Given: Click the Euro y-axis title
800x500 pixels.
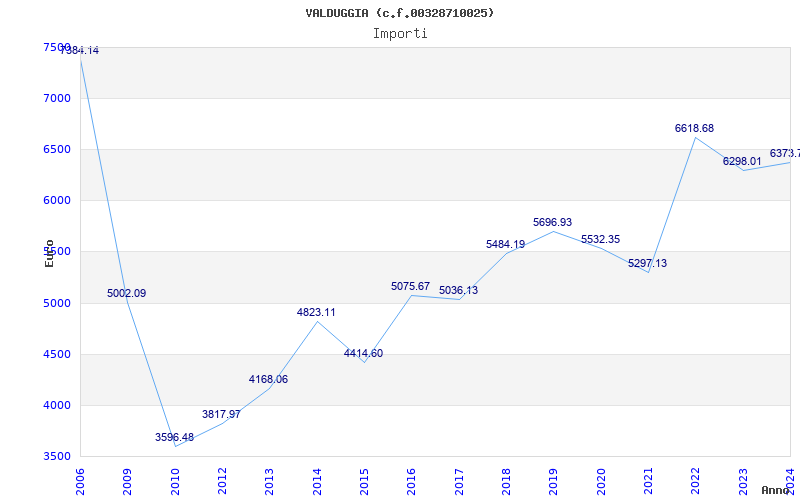Looking at the screenshot, I should pos(49,253).
